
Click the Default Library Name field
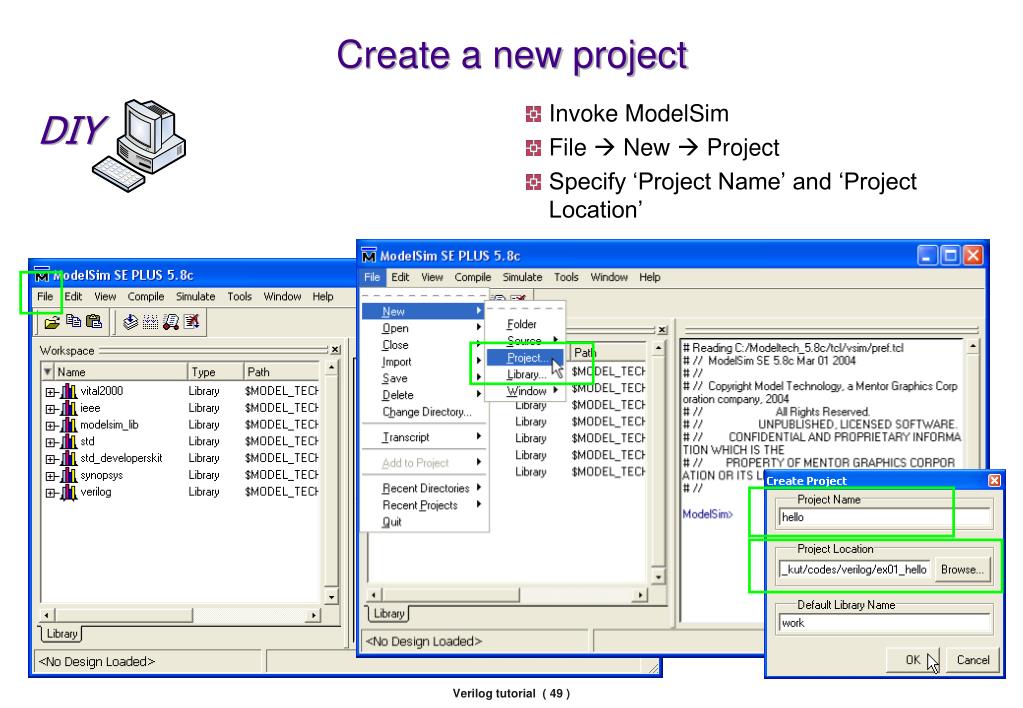pos(885,623)
